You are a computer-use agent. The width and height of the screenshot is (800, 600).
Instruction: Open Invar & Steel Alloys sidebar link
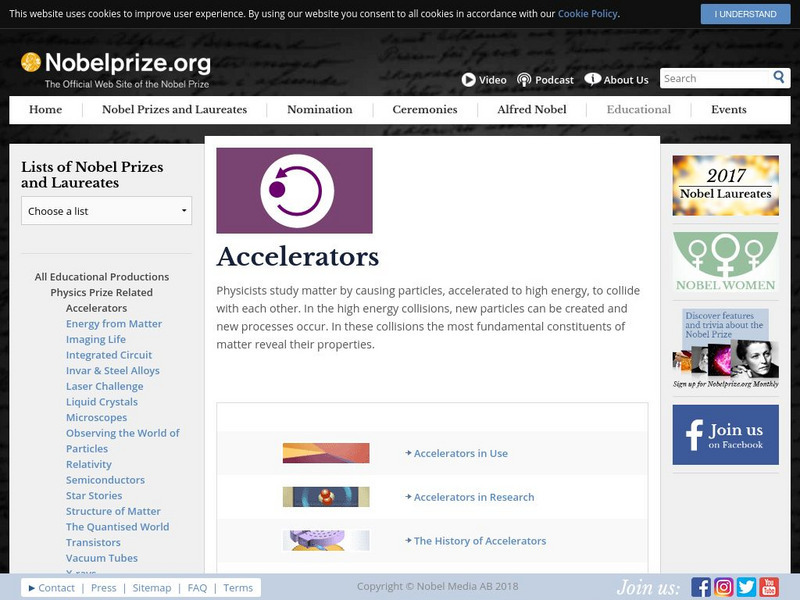113,370
